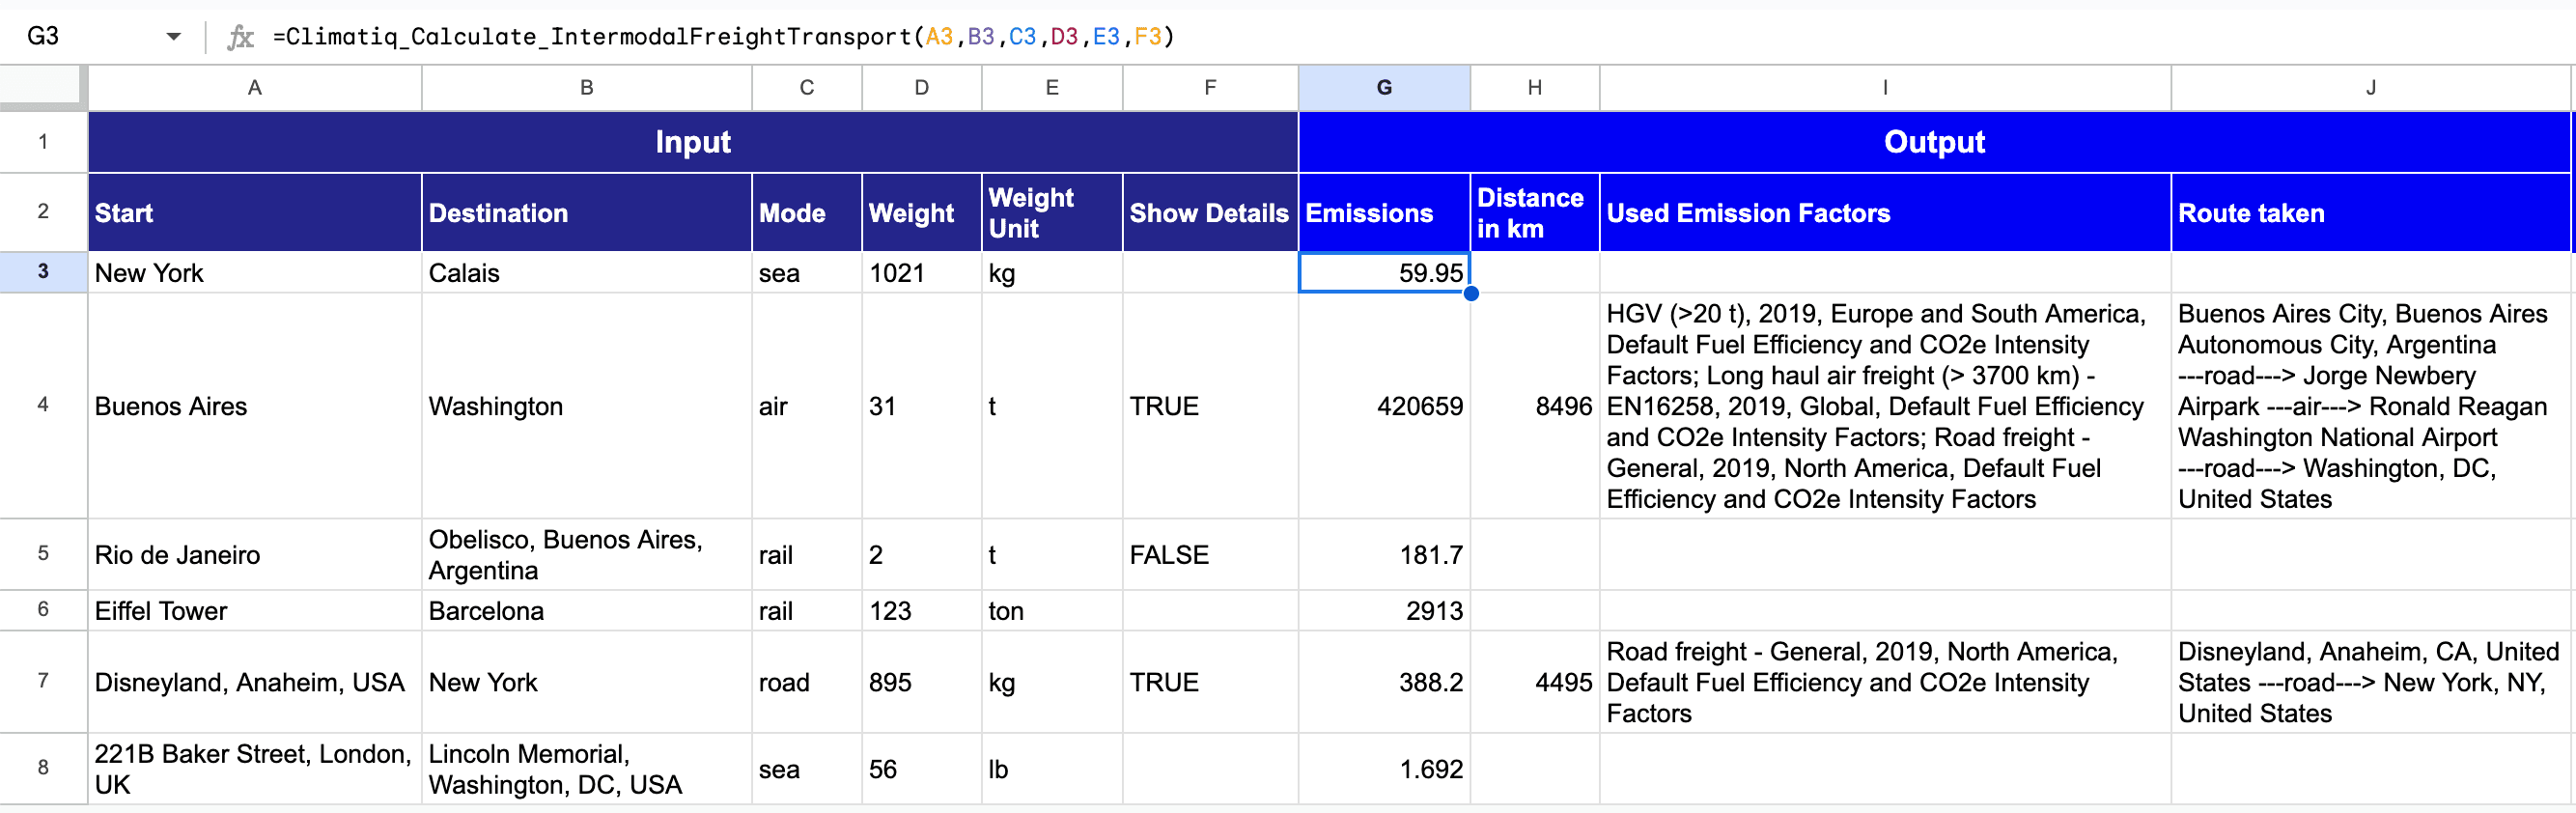The width and height of the screenshot is (2576, 813).
Task: Click the Used Emission Factors heading
Action: click(1886, 212)
